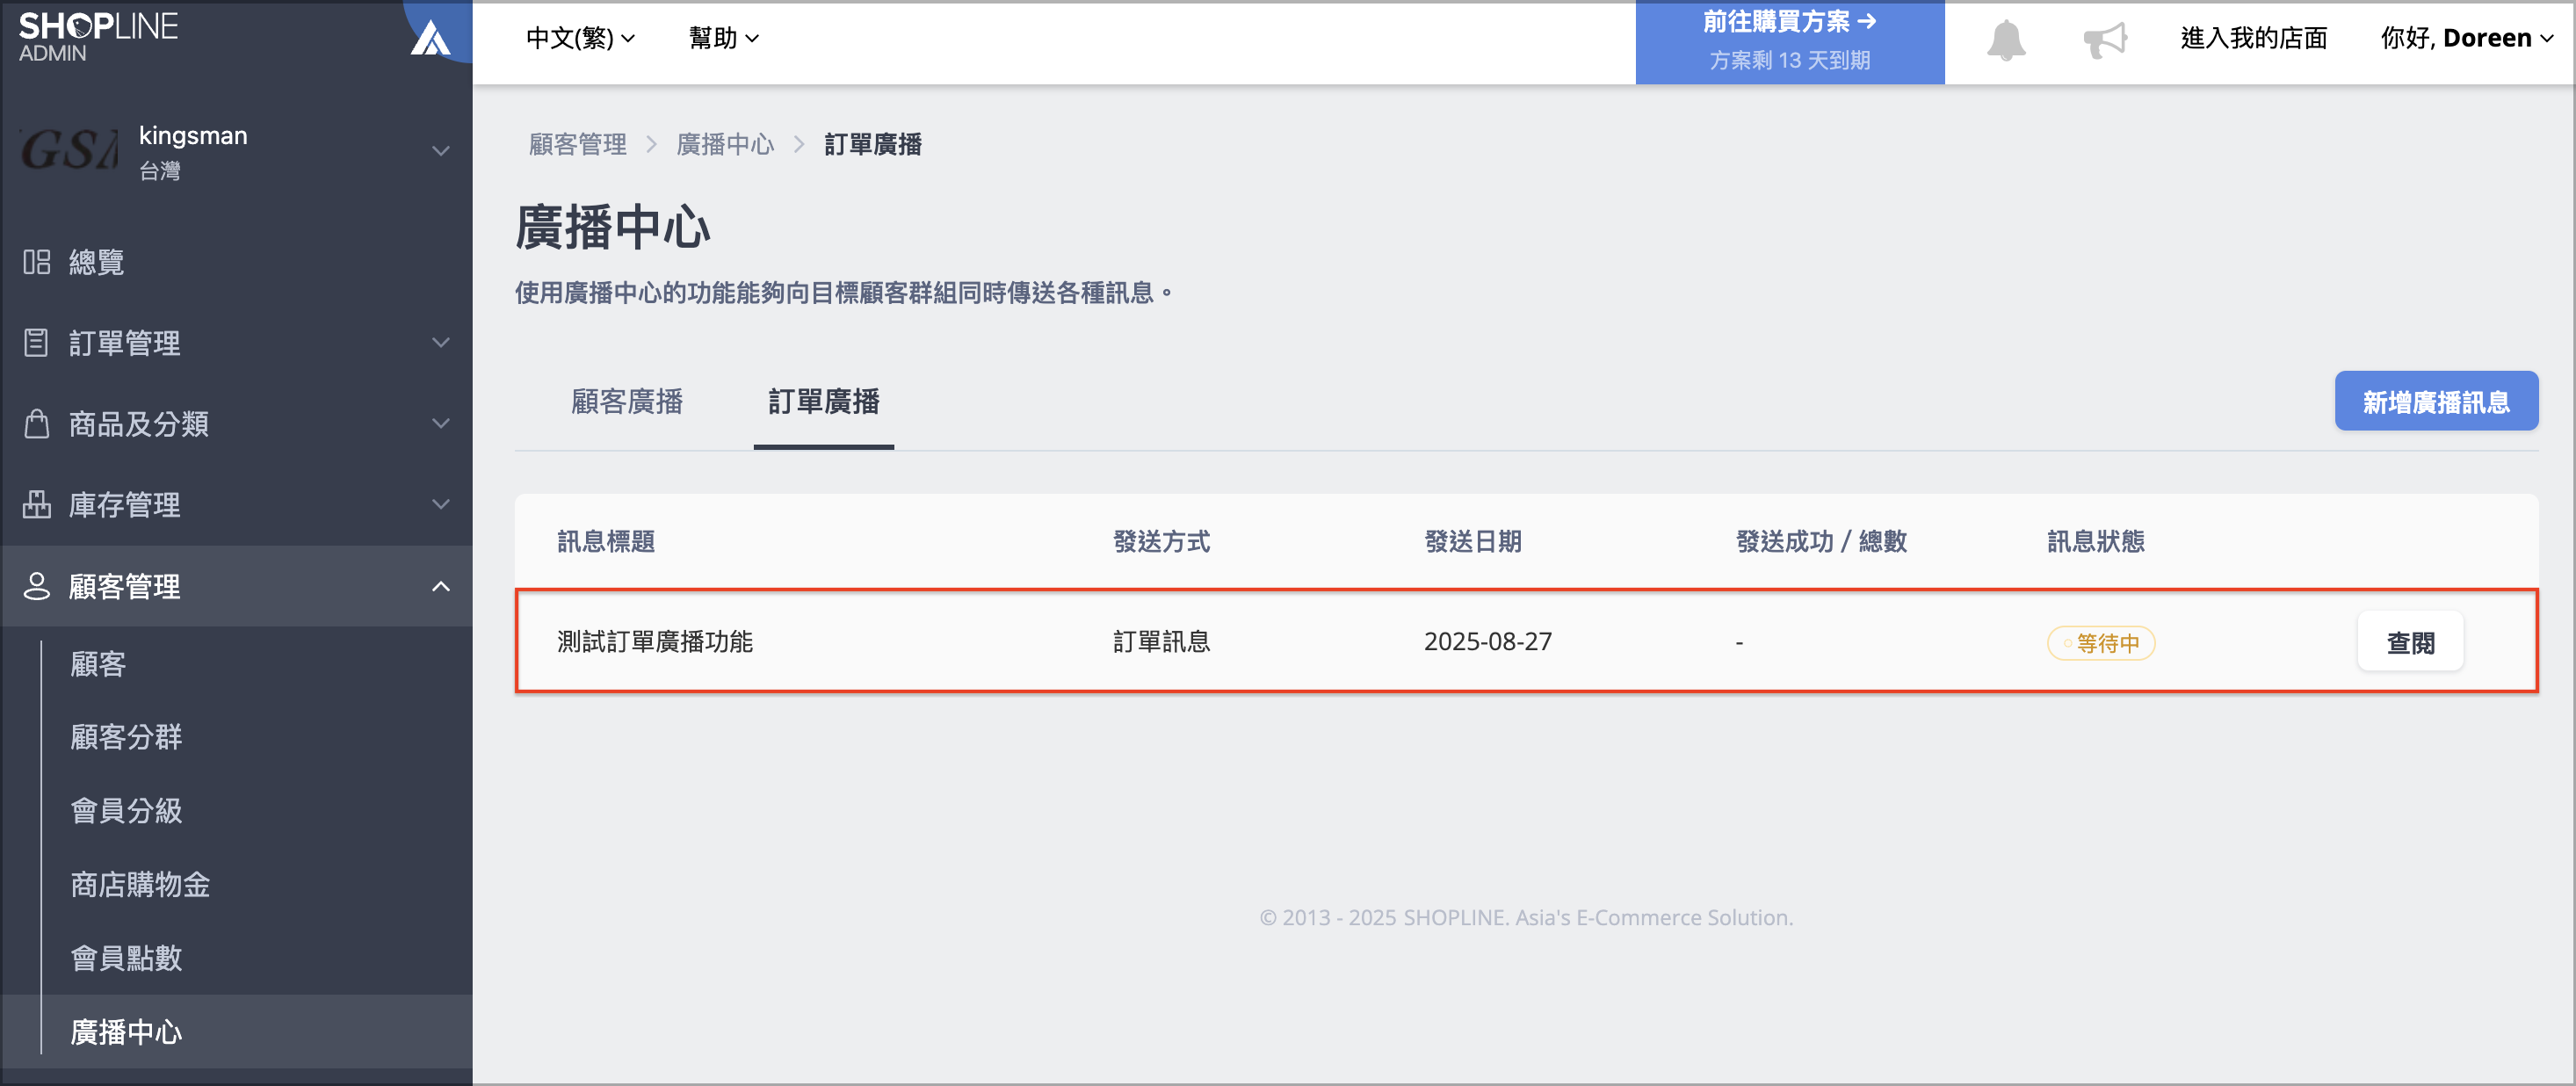
Task: Click the 新增廣播訊息 button
Action: point(2436,402)
